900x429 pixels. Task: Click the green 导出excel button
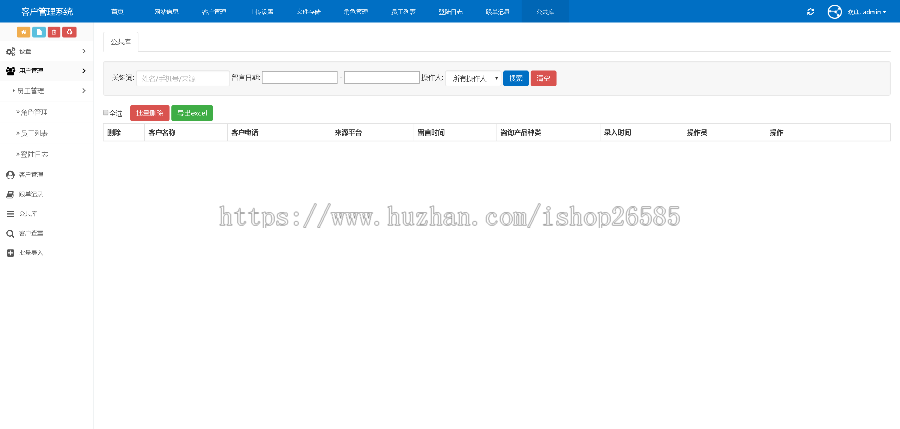tap(192, 113)
